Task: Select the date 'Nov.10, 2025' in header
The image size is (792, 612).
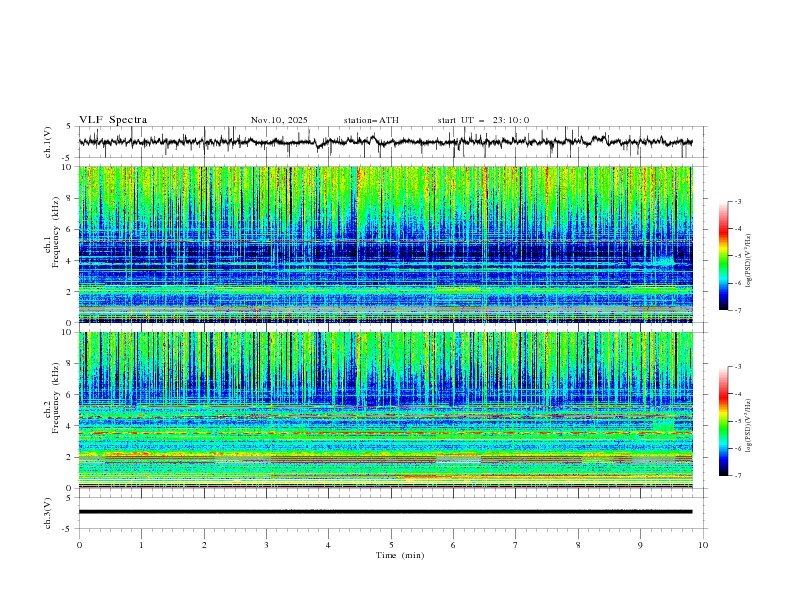Action: [279, 120]
